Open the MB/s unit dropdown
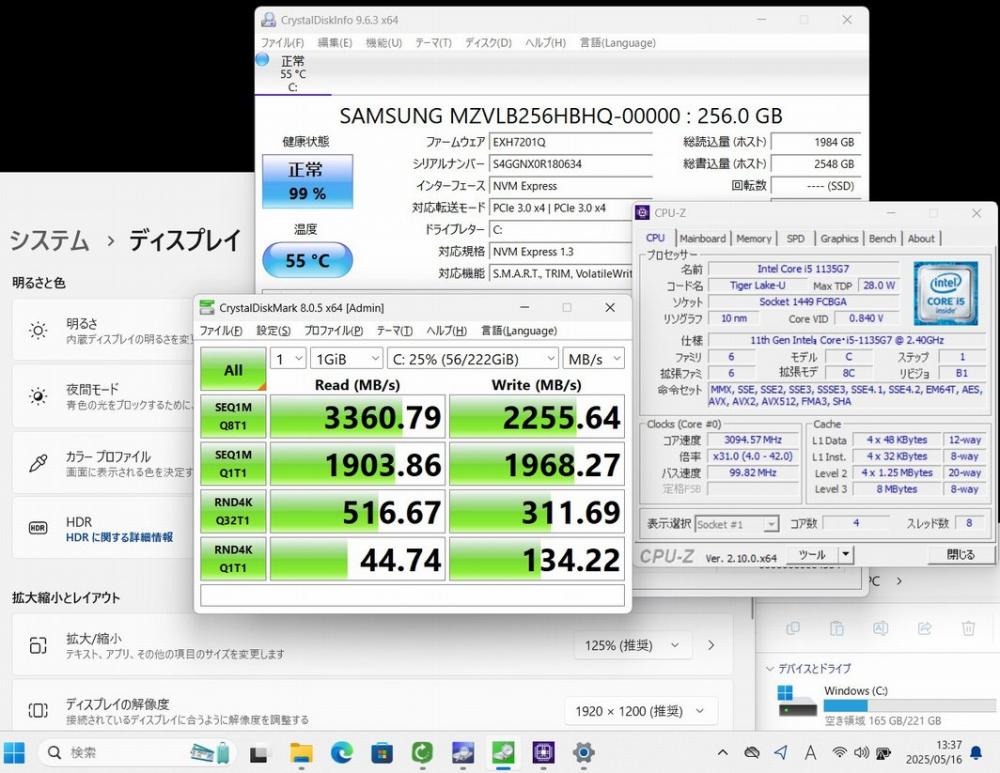 click(593, 359)
